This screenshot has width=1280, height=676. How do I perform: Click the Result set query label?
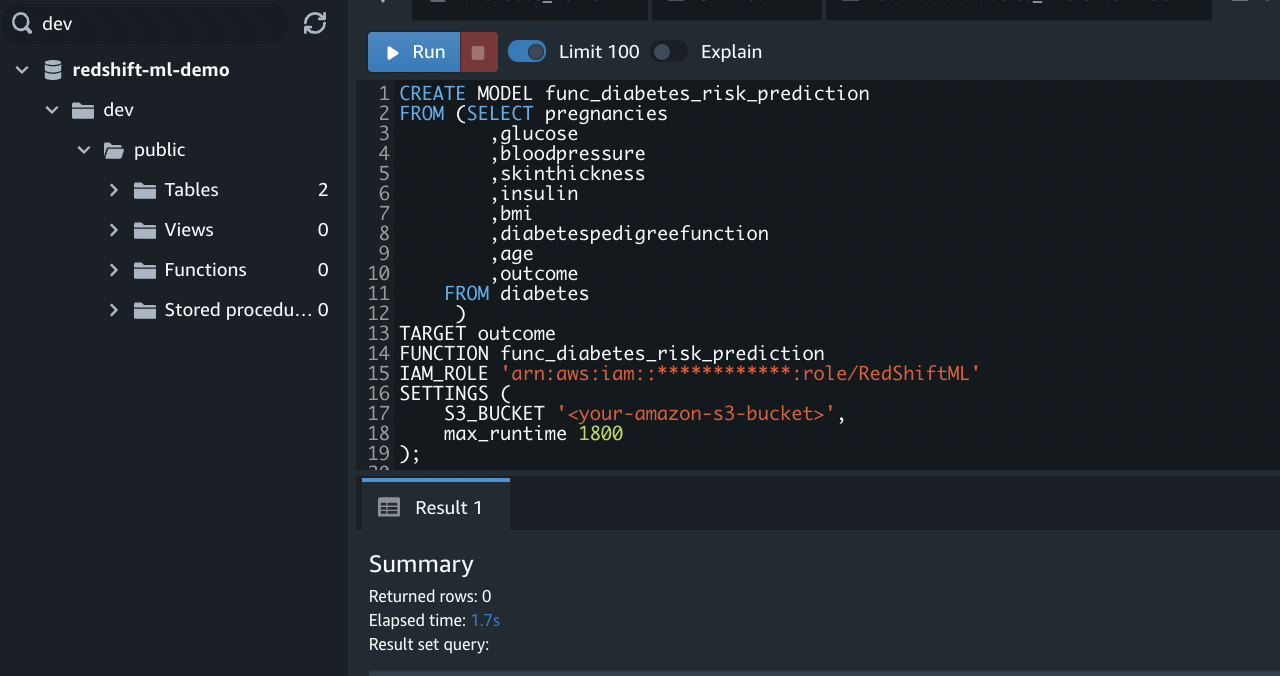point(429,644)
